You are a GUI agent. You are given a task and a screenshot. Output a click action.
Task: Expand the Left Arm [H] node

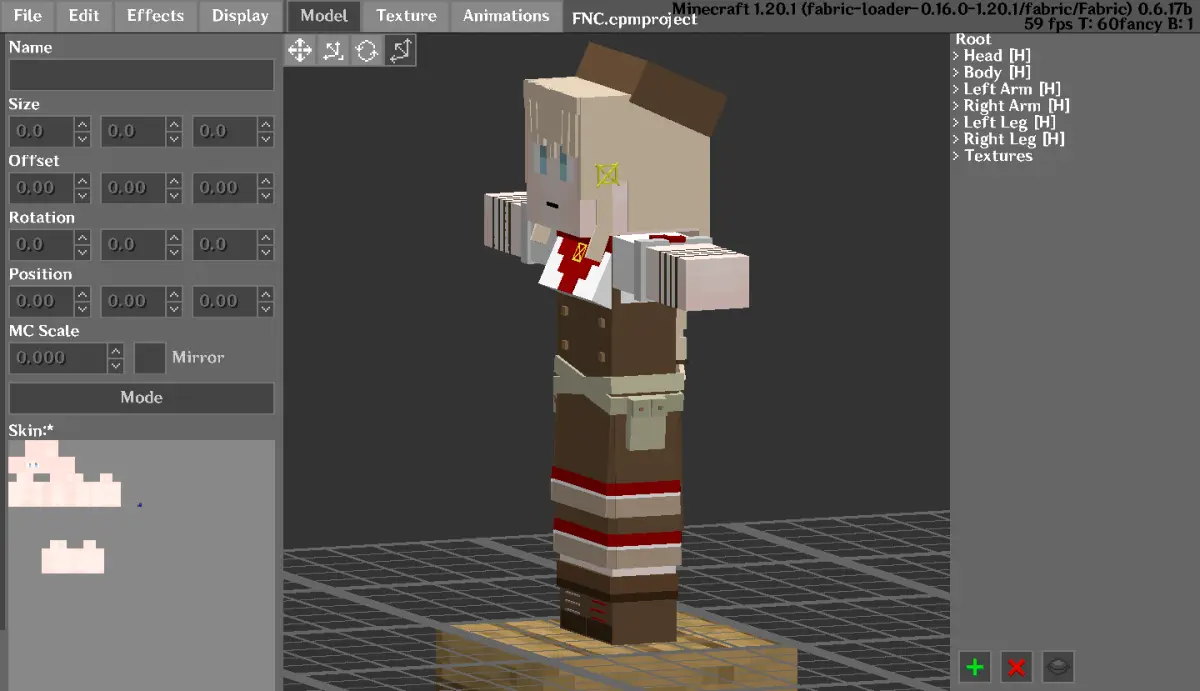[x=956, y=89]
